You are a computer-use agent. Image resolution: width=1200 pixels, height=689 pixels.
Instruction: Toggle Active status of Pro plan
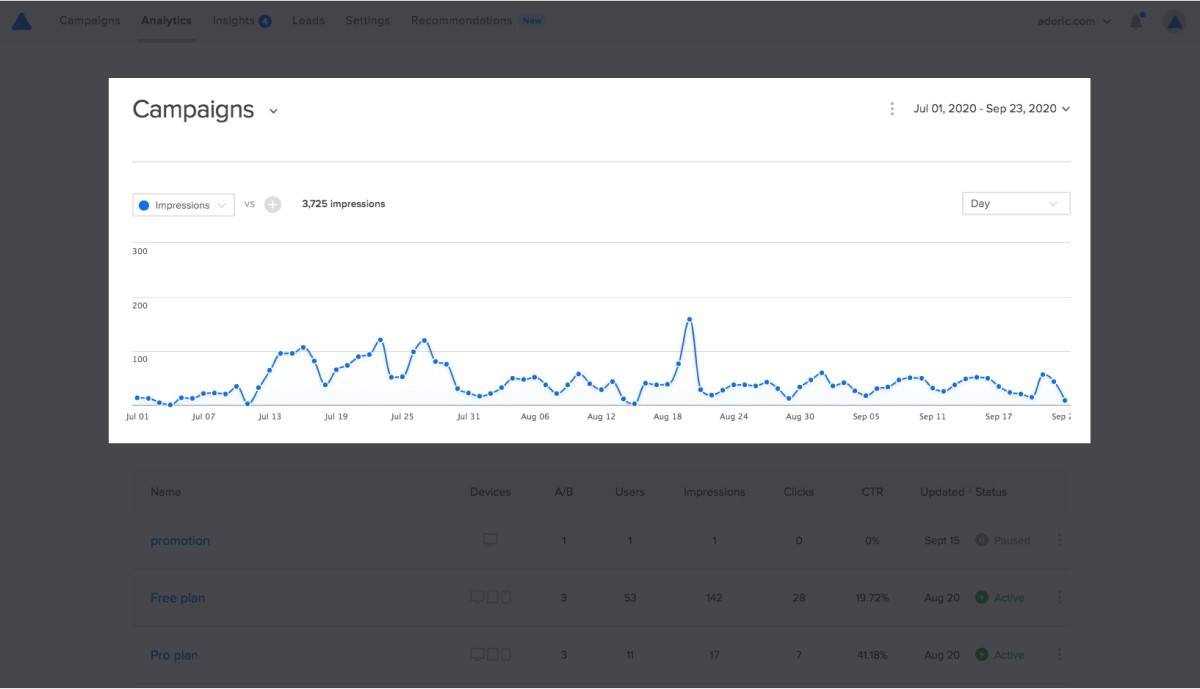coord(1000,654)
